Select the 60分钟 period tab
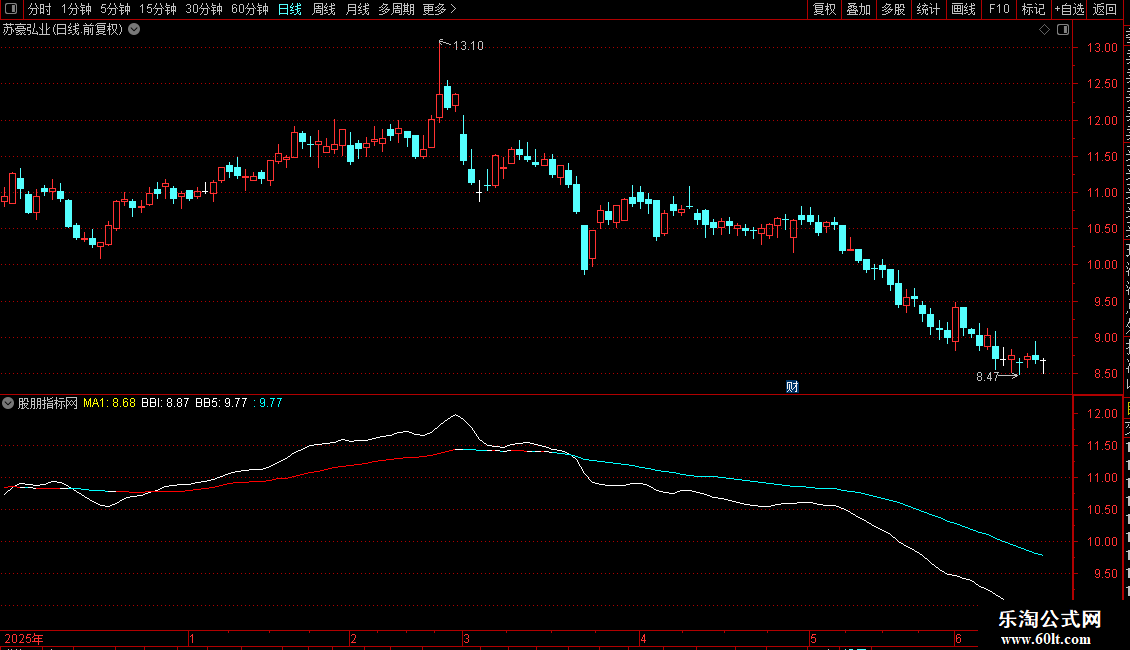Screen dimensions: 1130x650 250,9
